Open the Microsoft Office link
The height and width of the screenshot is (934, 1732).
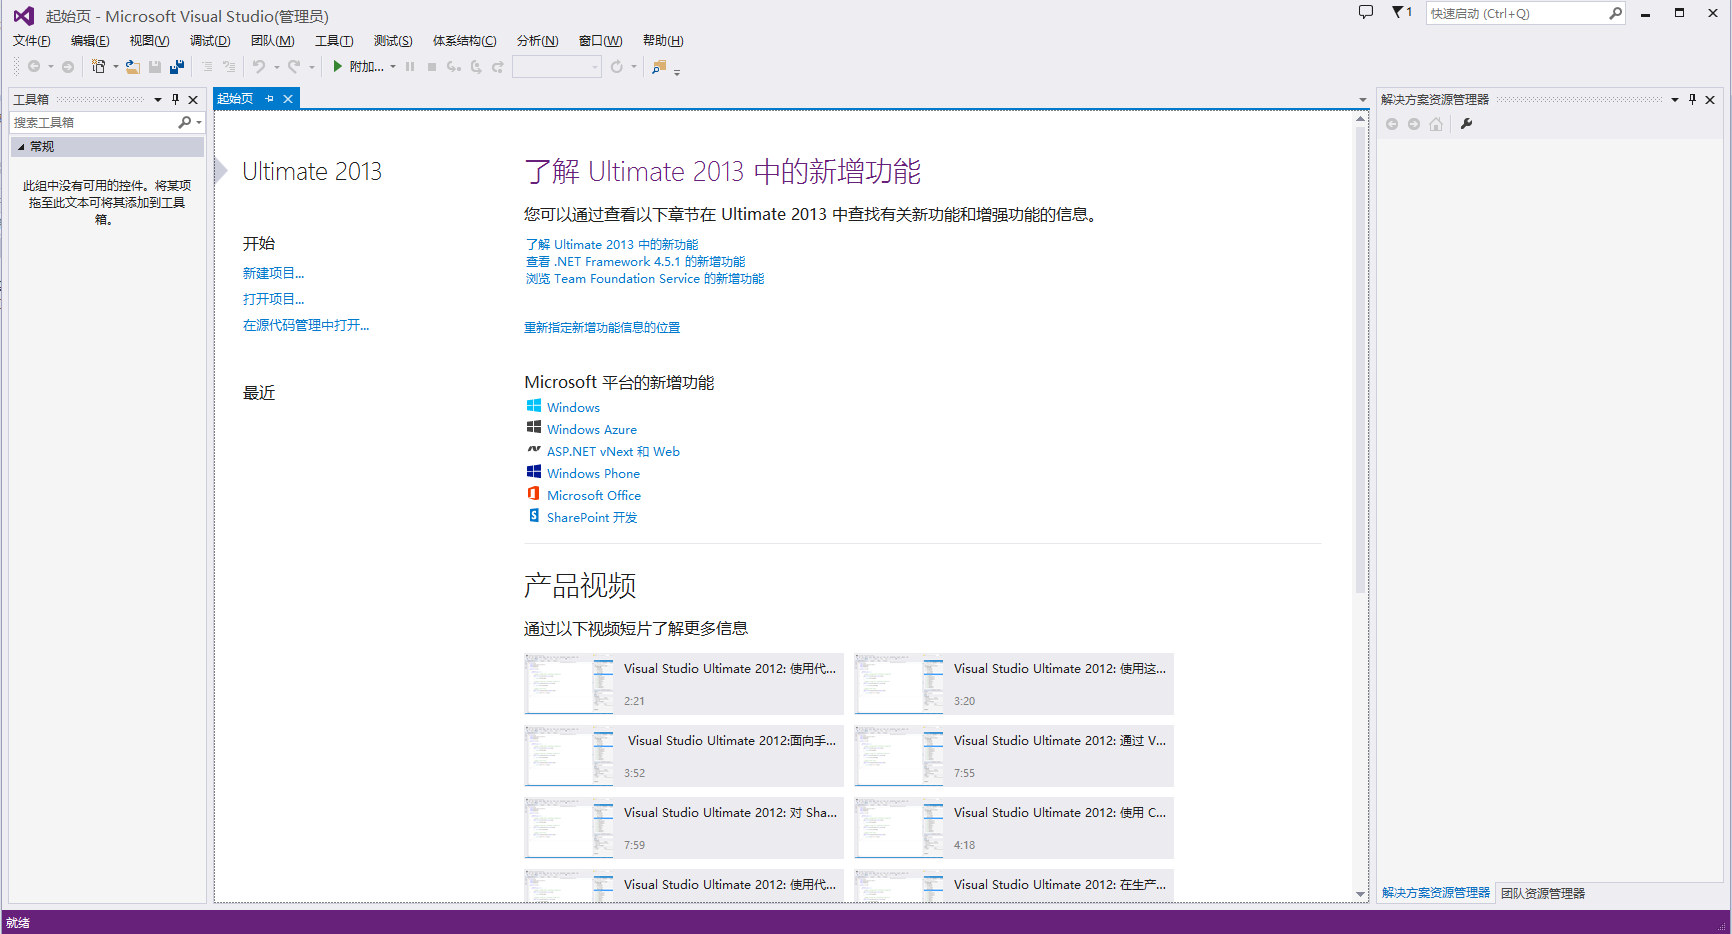(594, 496)
